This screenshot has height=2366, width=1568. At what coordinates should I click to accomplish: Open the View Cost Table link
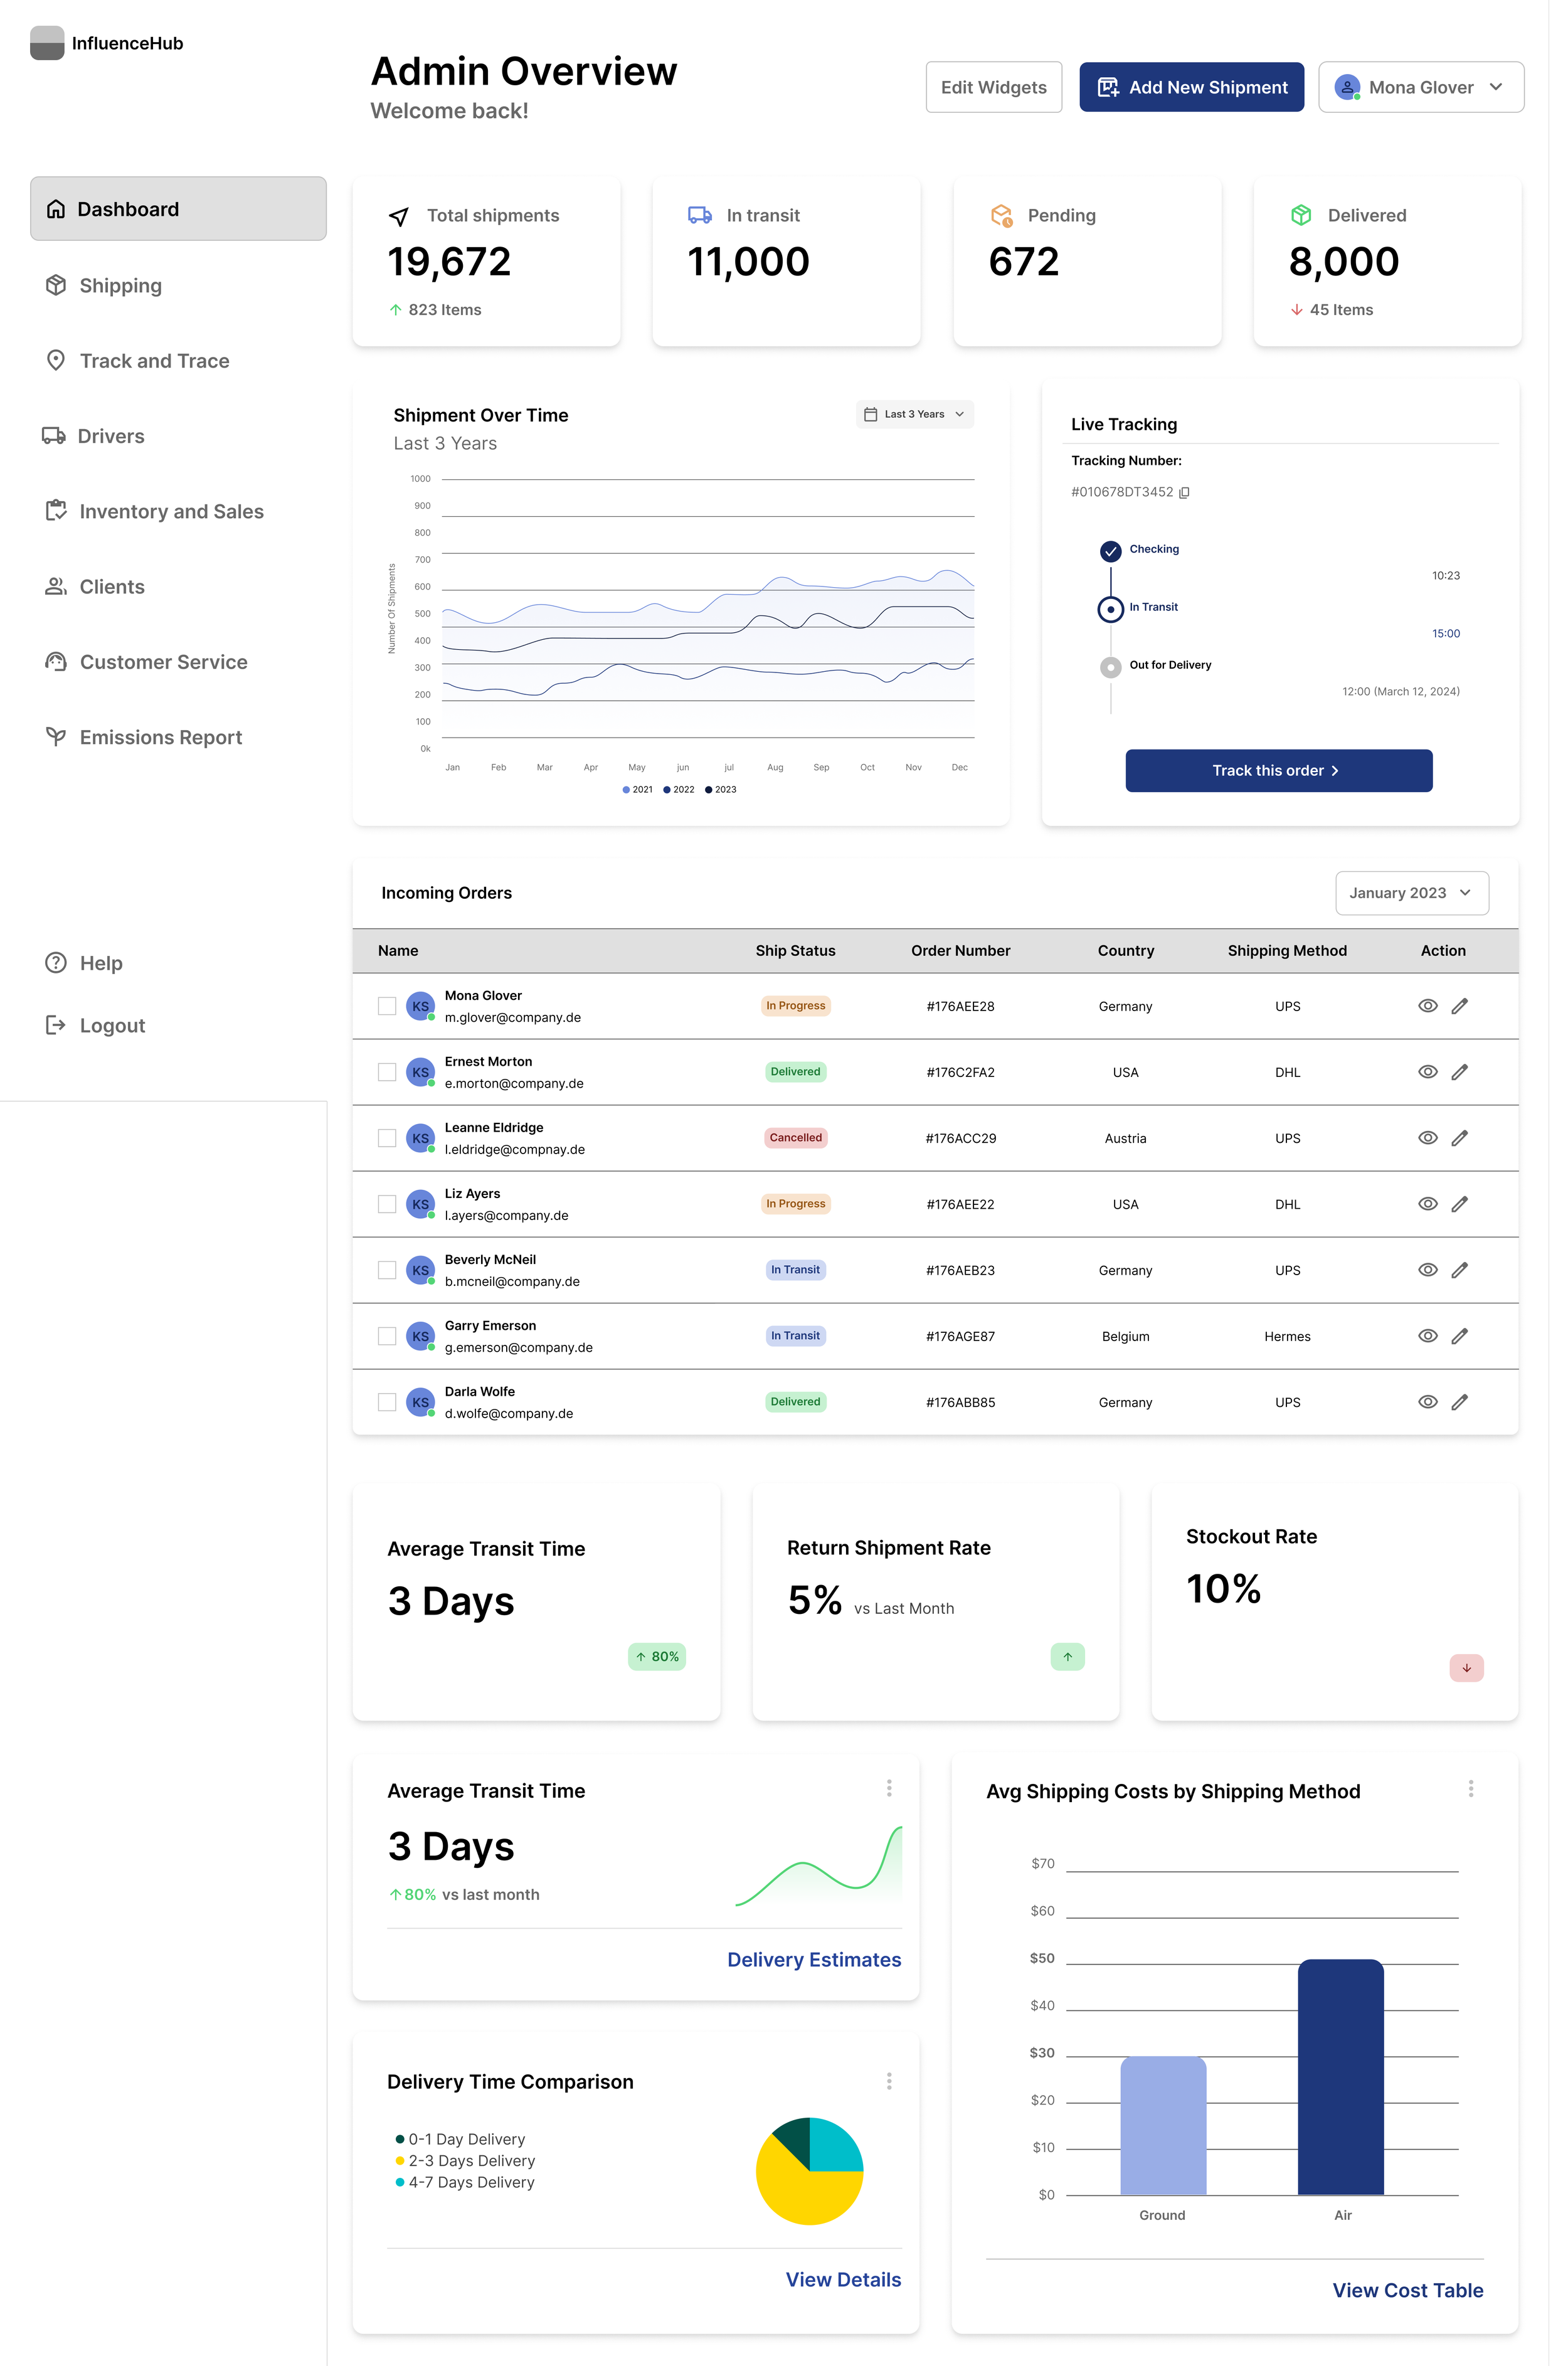pos(1407,2290)
